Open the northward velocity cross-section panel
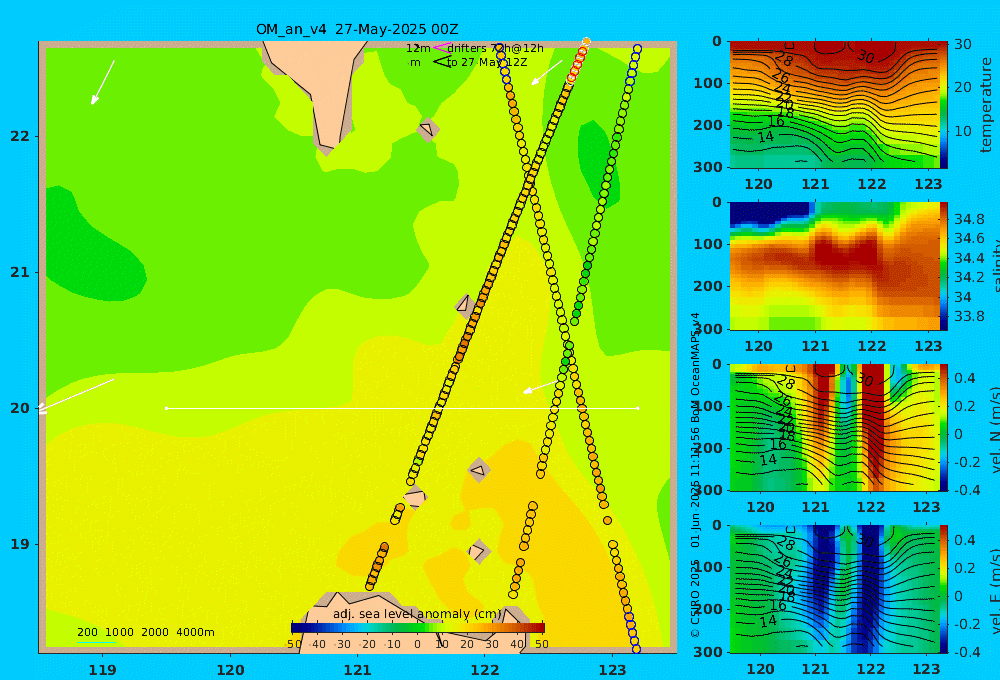 coord(834,427)
